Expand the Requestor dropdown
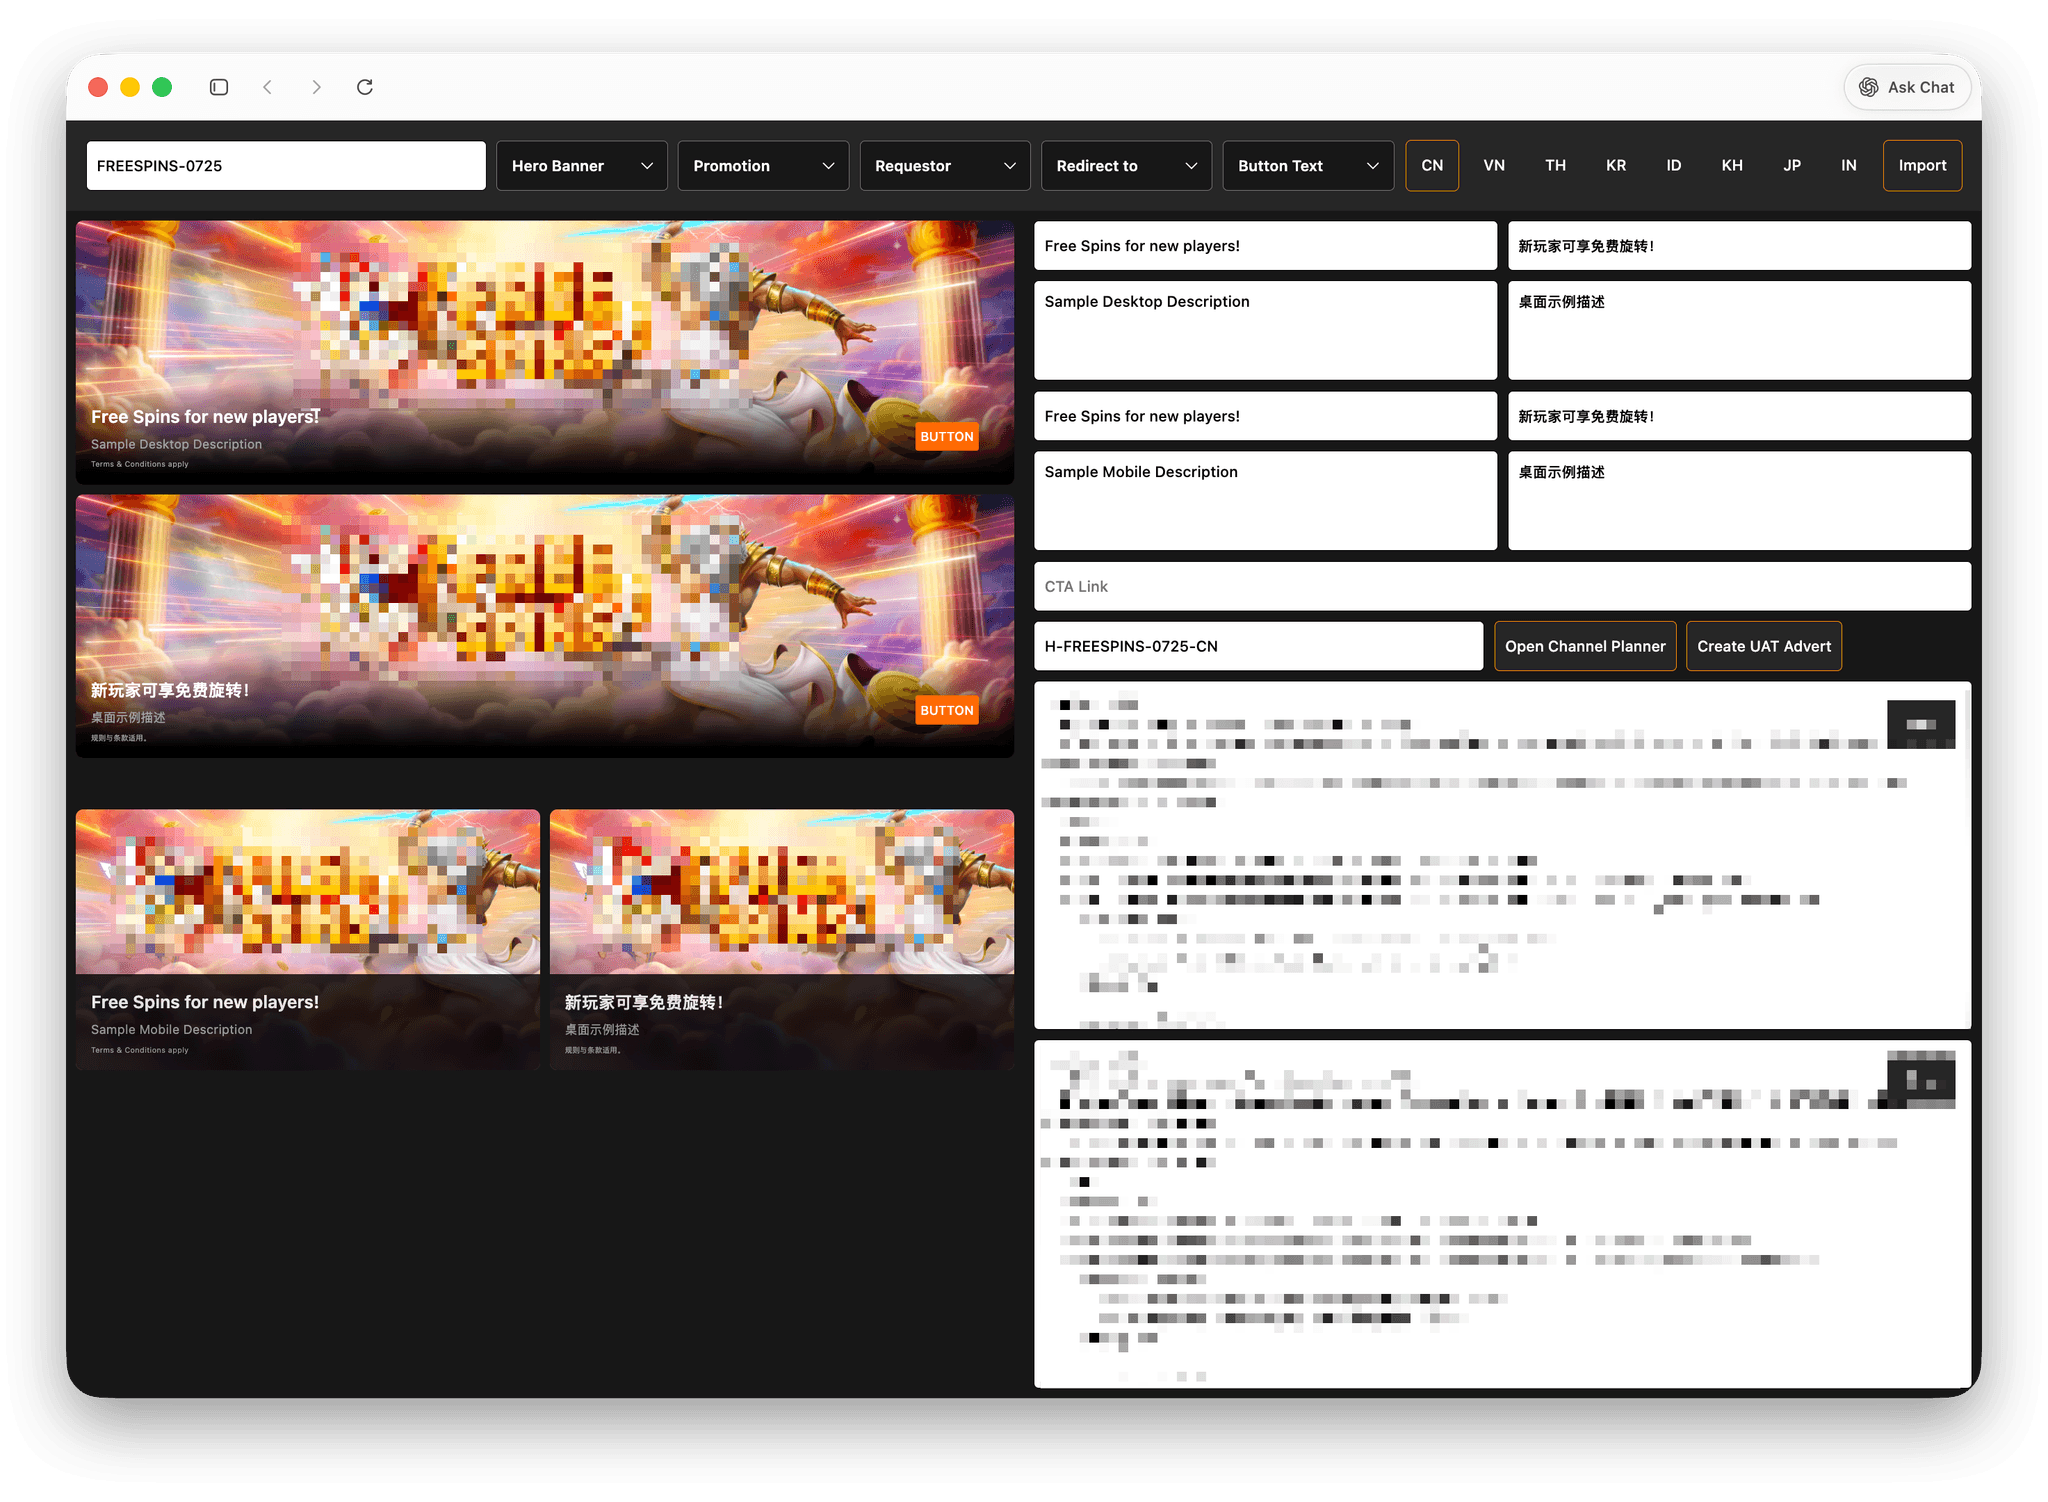The height and width of the screenshot is (1502, 2048). pyautogui.click(x=945, y=166)
